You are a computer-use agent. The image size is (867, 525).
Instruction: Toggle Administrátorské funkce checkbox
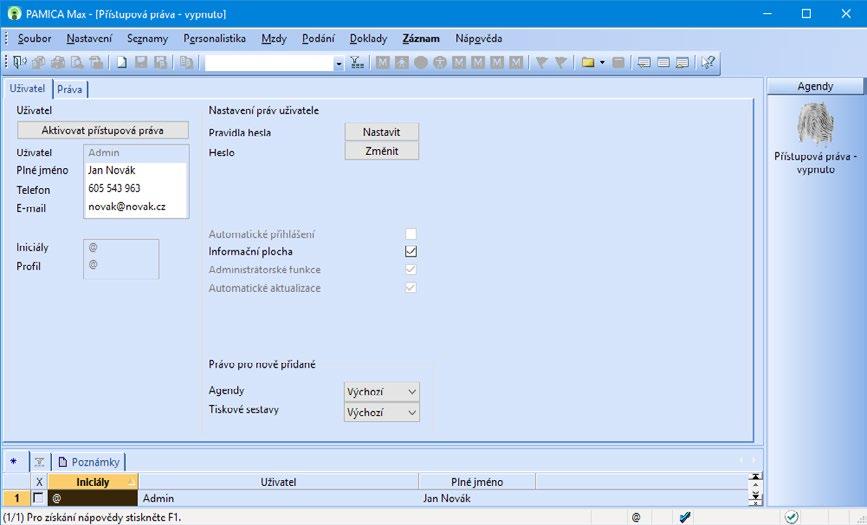coord(411,269)
